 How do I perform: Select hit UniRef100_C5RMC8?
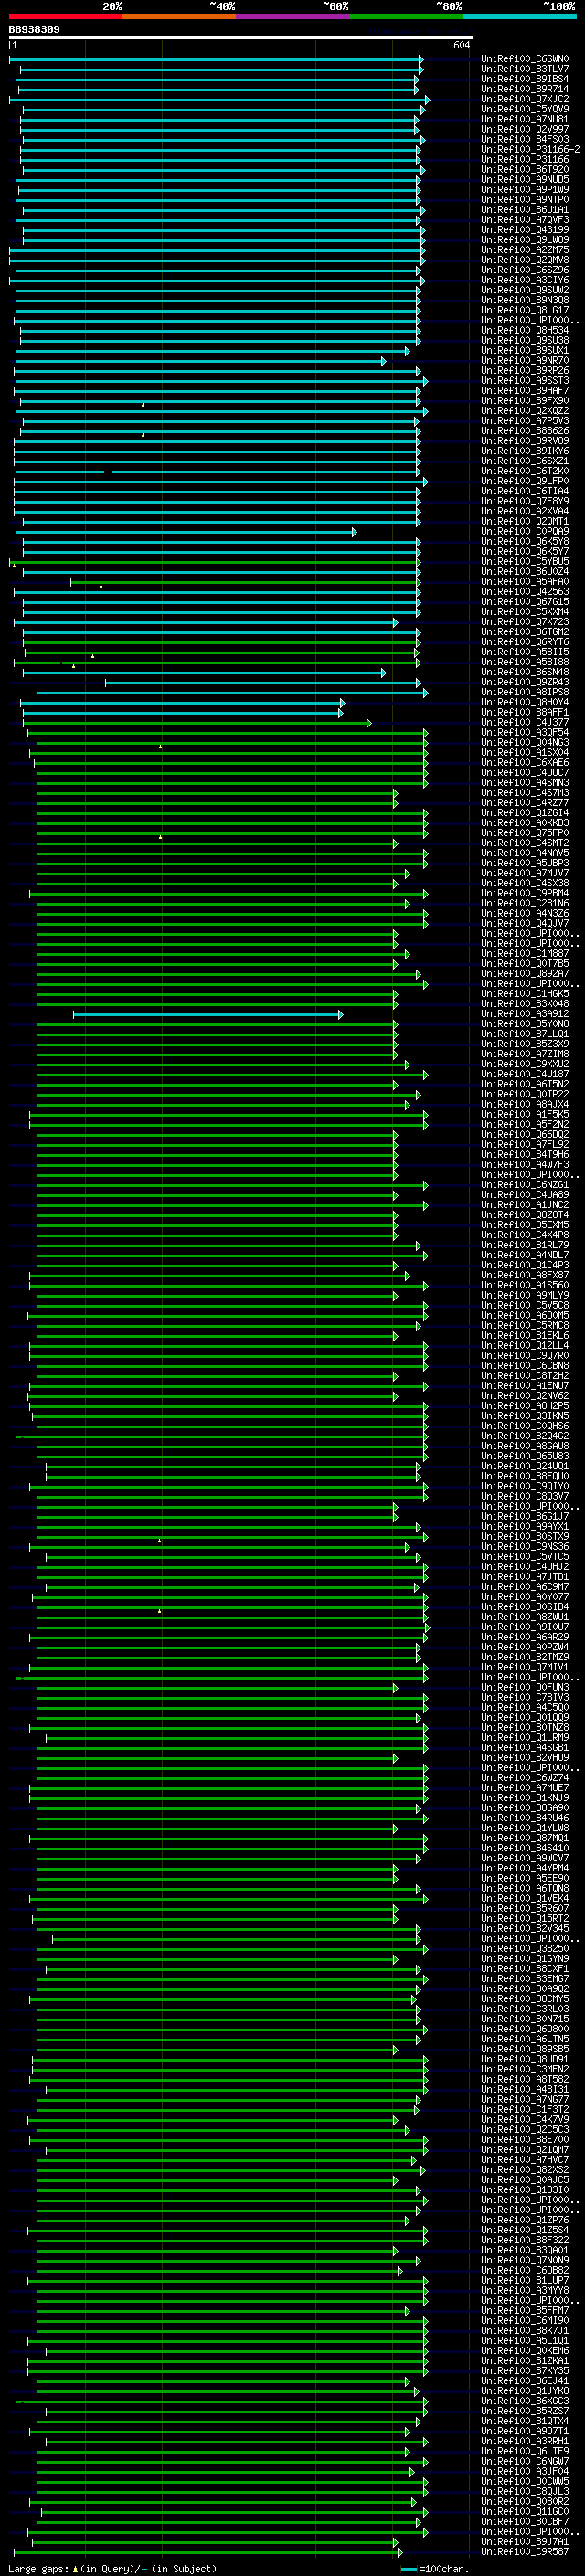tap(525, 1326)
